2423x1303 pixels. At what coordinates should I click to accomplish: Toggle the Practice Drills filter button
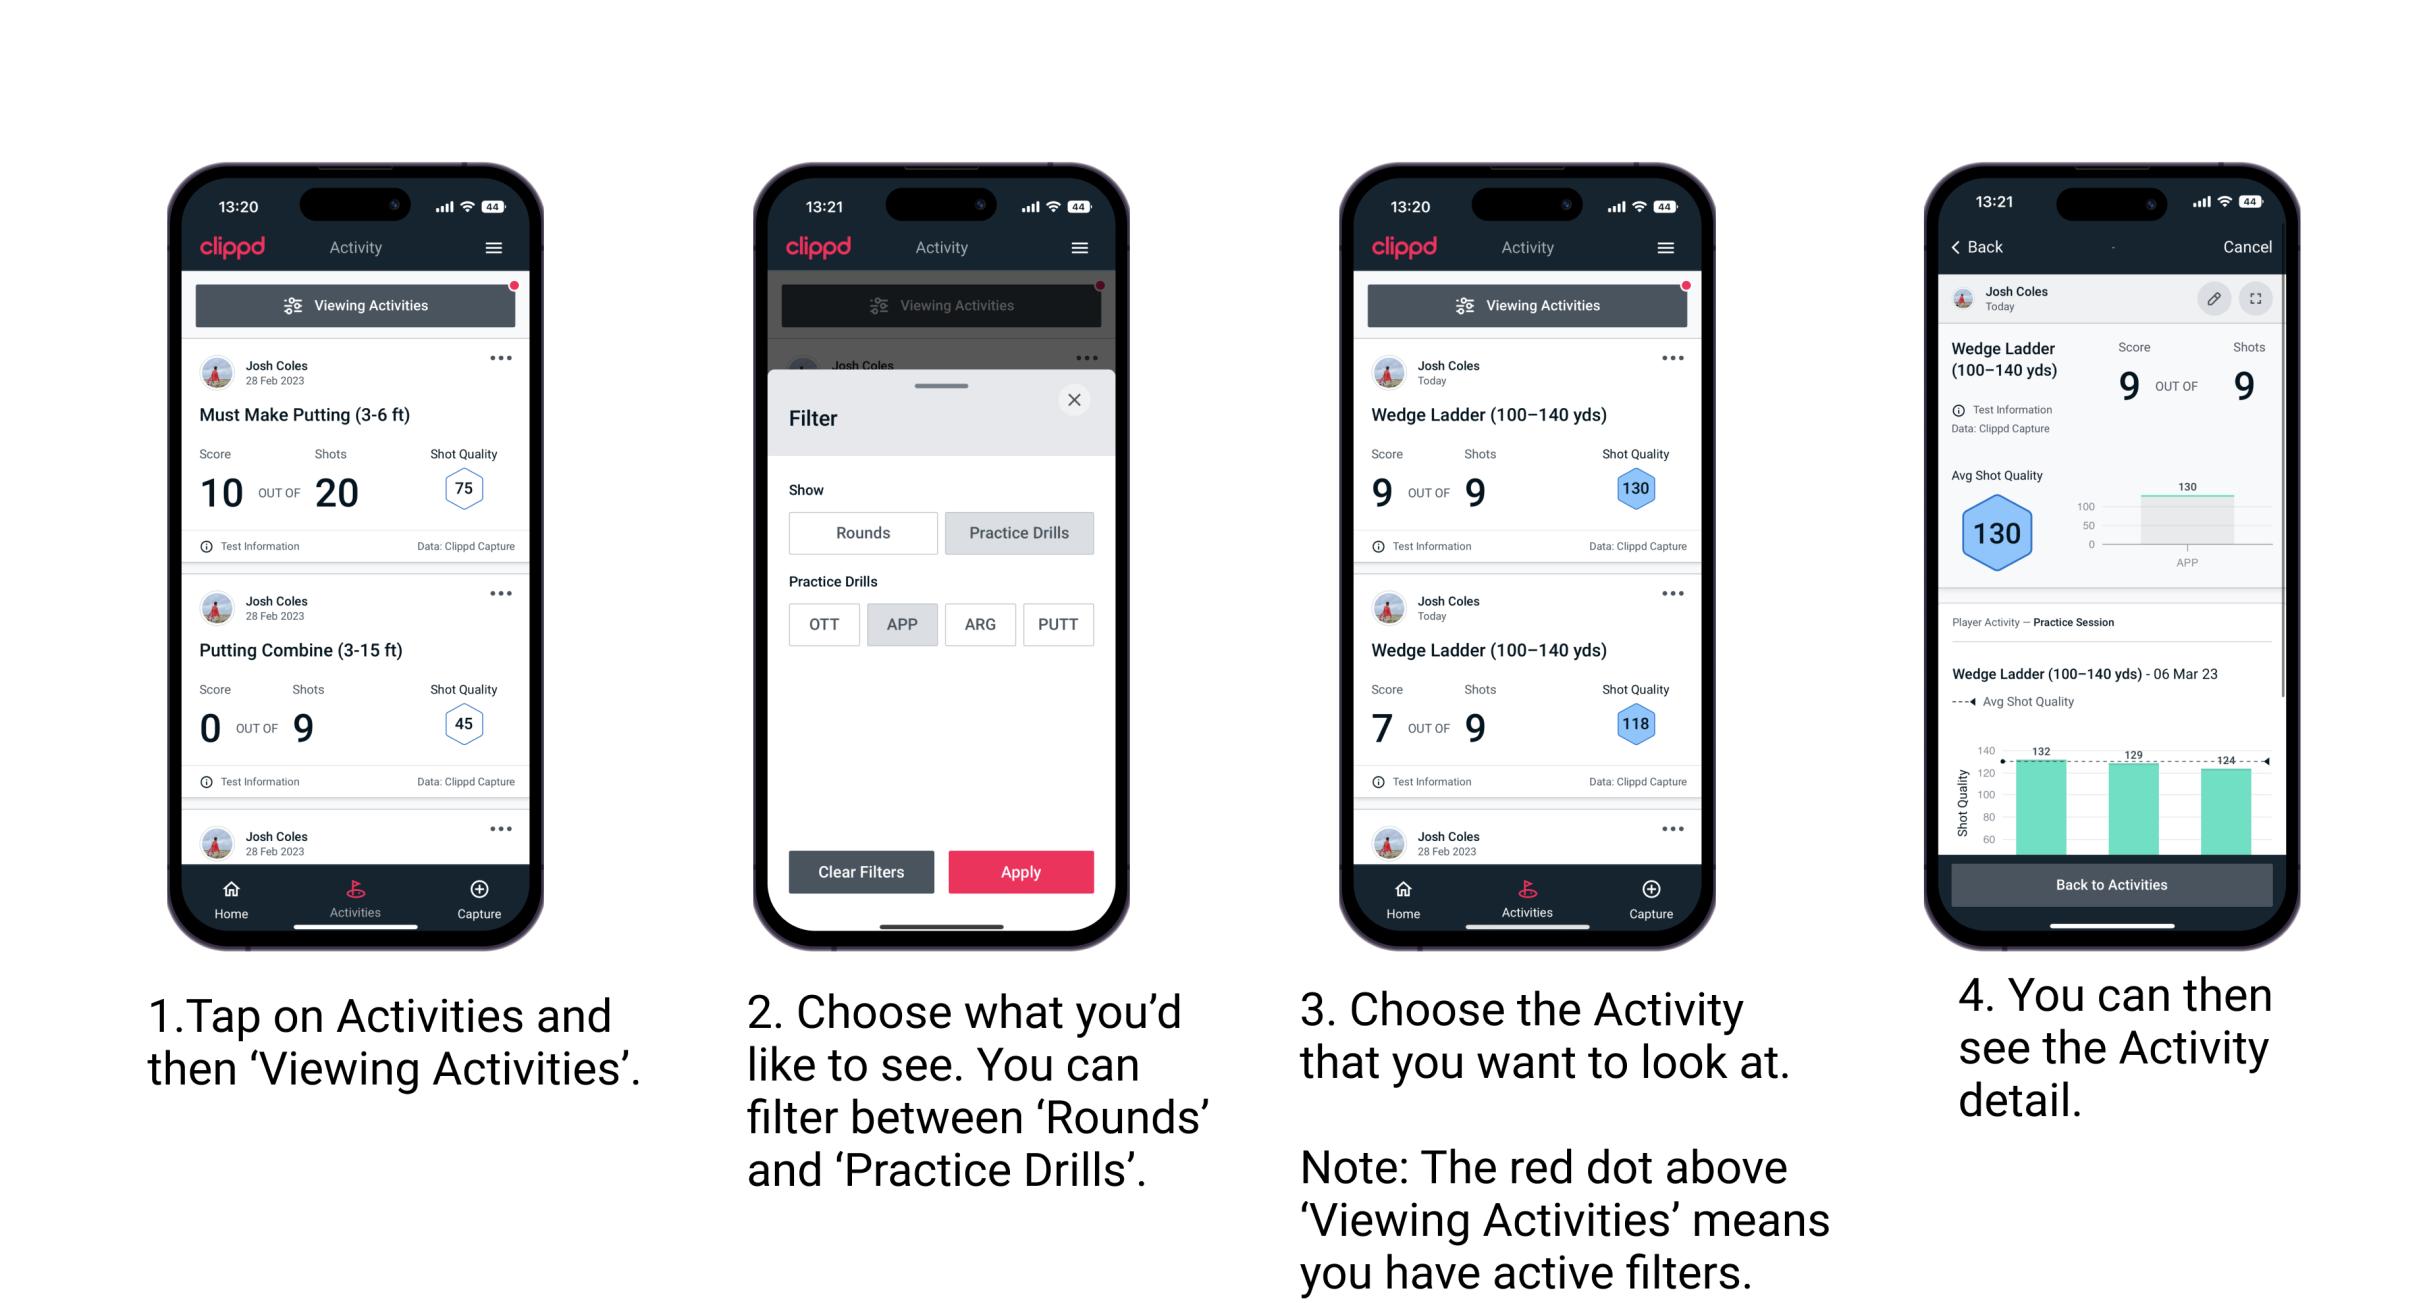point(1021,533)
